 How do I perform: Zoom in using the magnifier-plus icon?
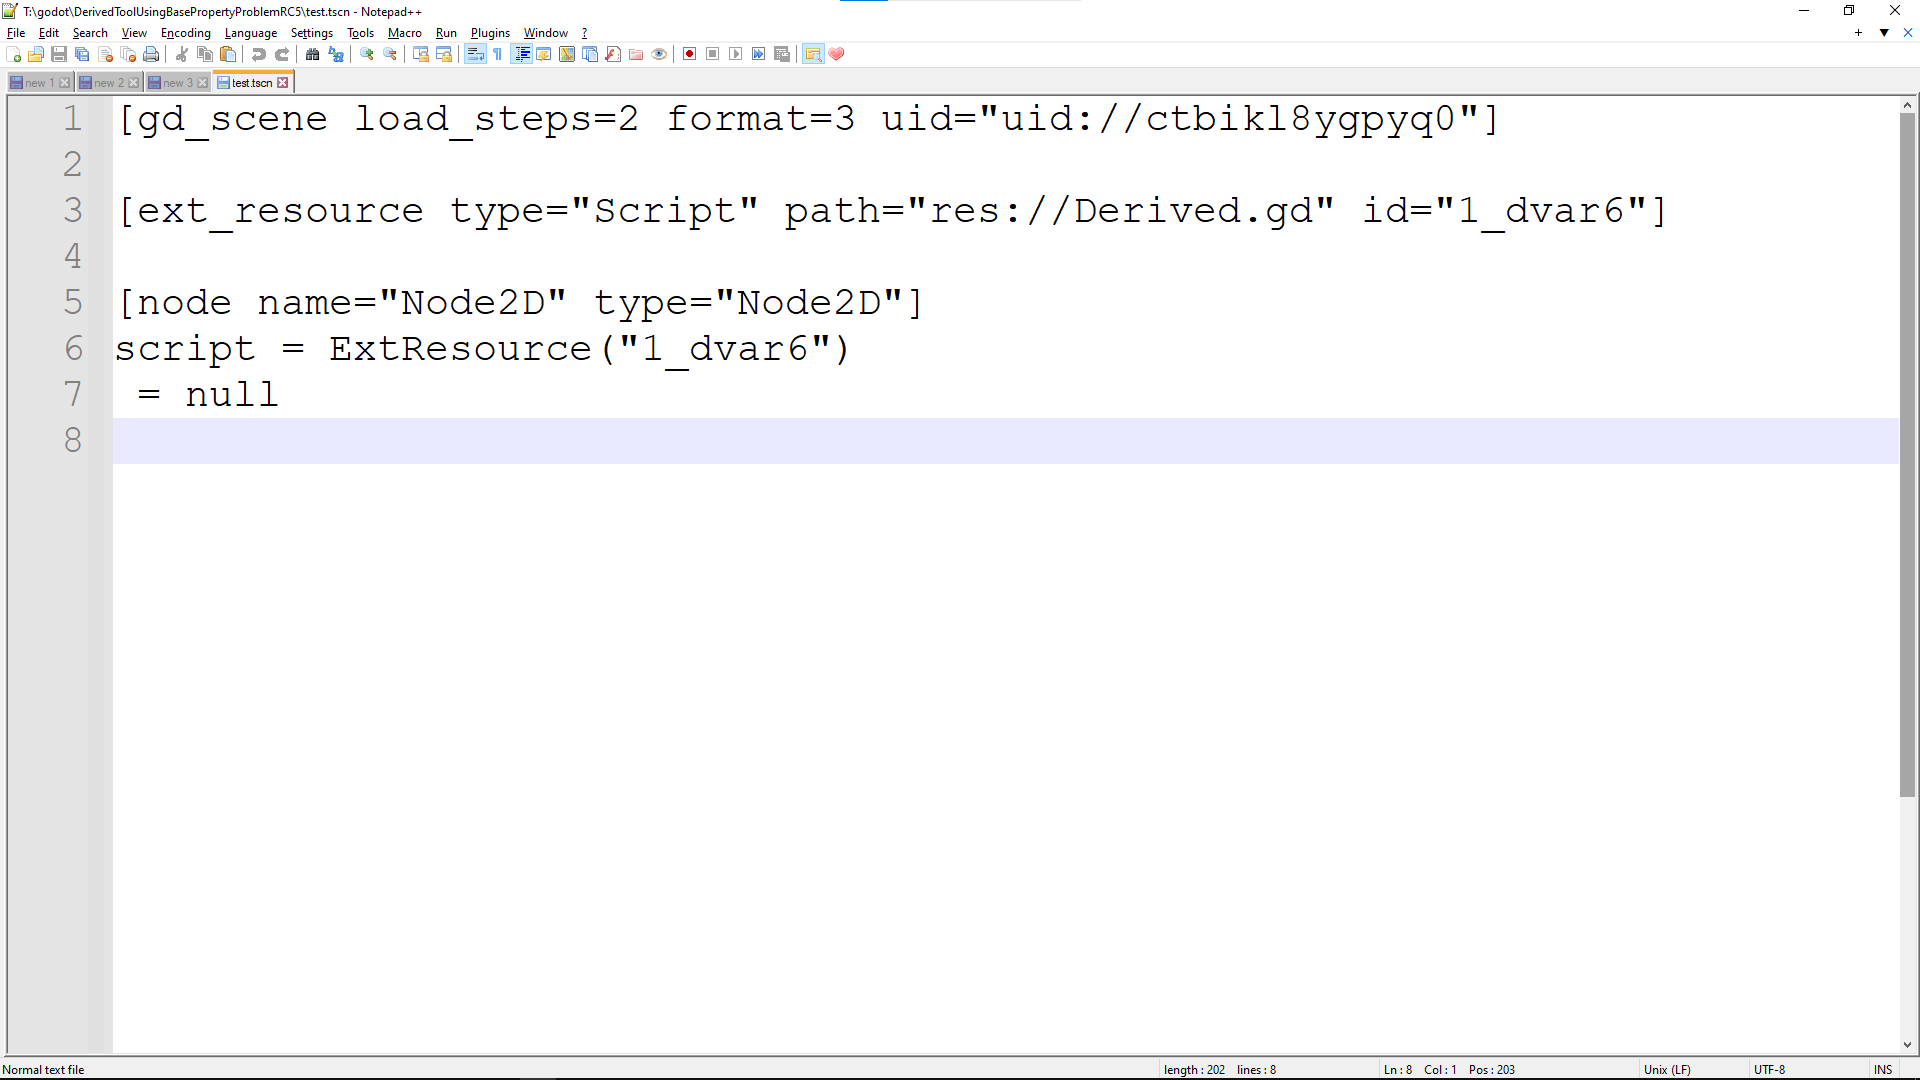tap(366, 54)
